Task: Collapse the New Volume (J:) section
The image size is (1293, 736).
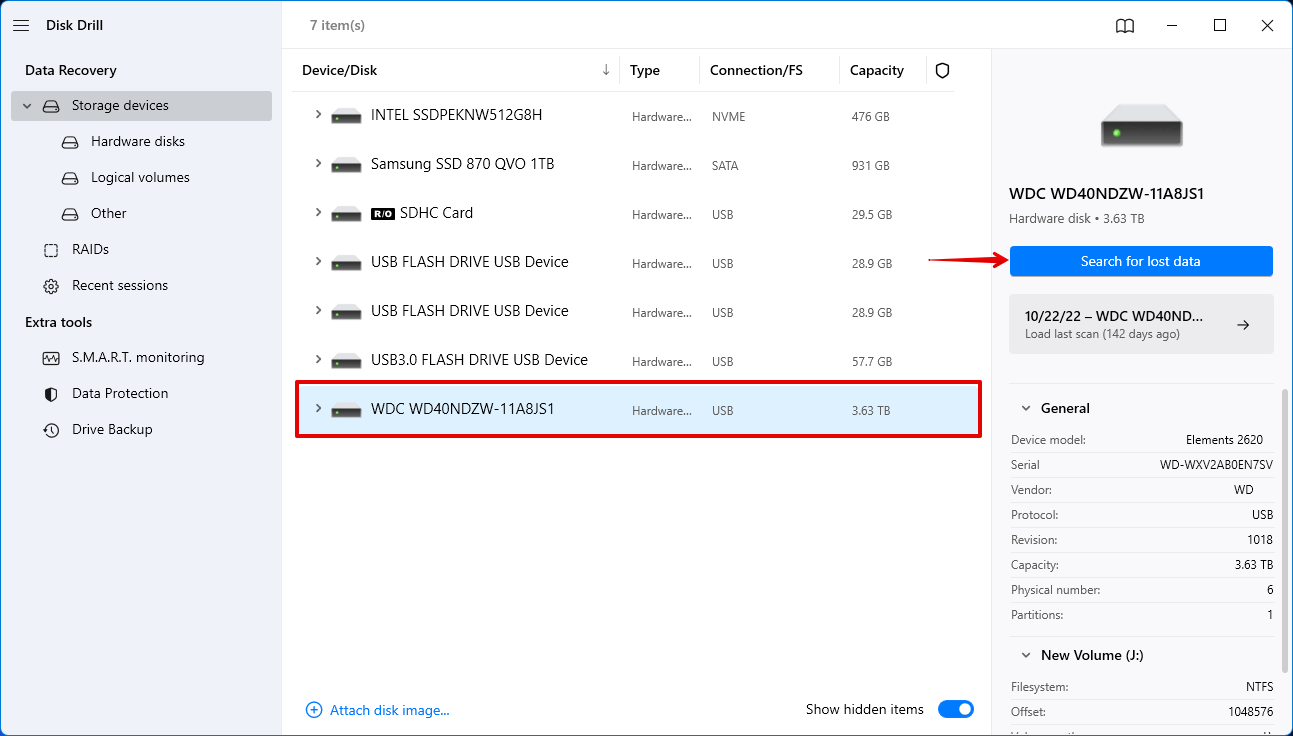Action: (x=1025, y=655)
